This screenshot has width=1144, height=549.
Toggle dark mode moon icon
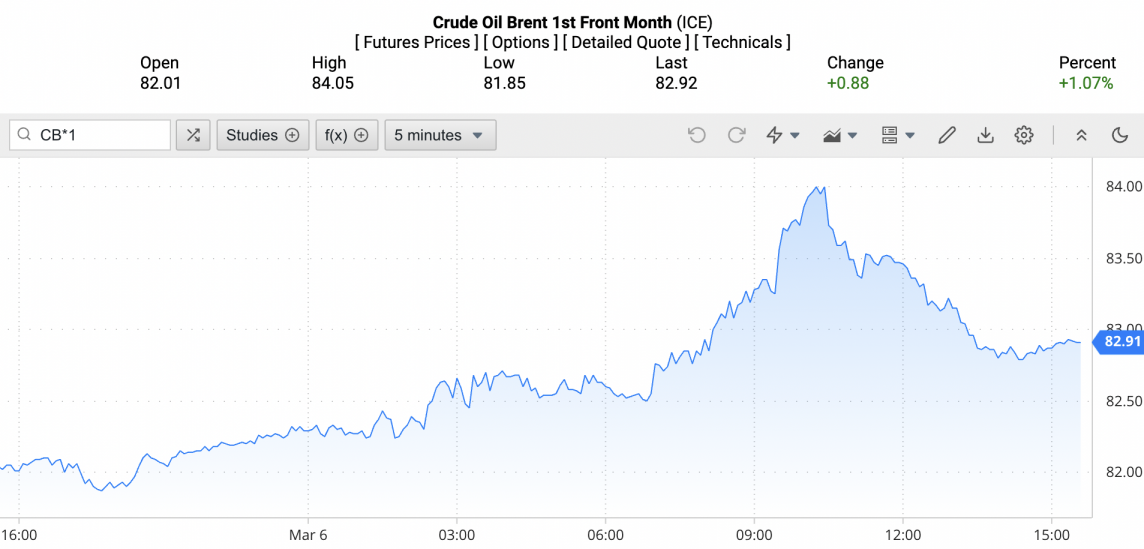pyautogui.click(x=1120, y=135)
